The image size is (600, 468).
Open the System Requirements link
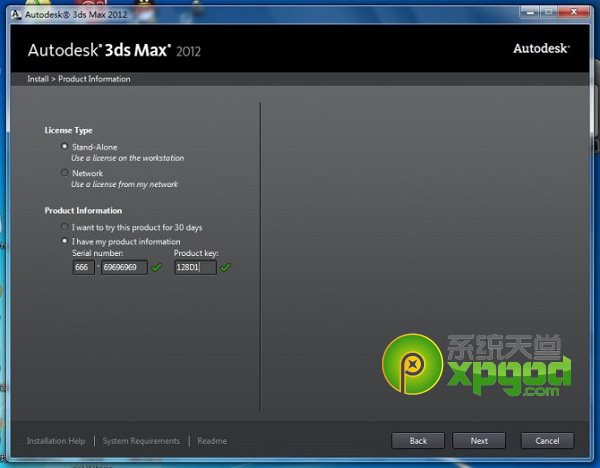141,441
